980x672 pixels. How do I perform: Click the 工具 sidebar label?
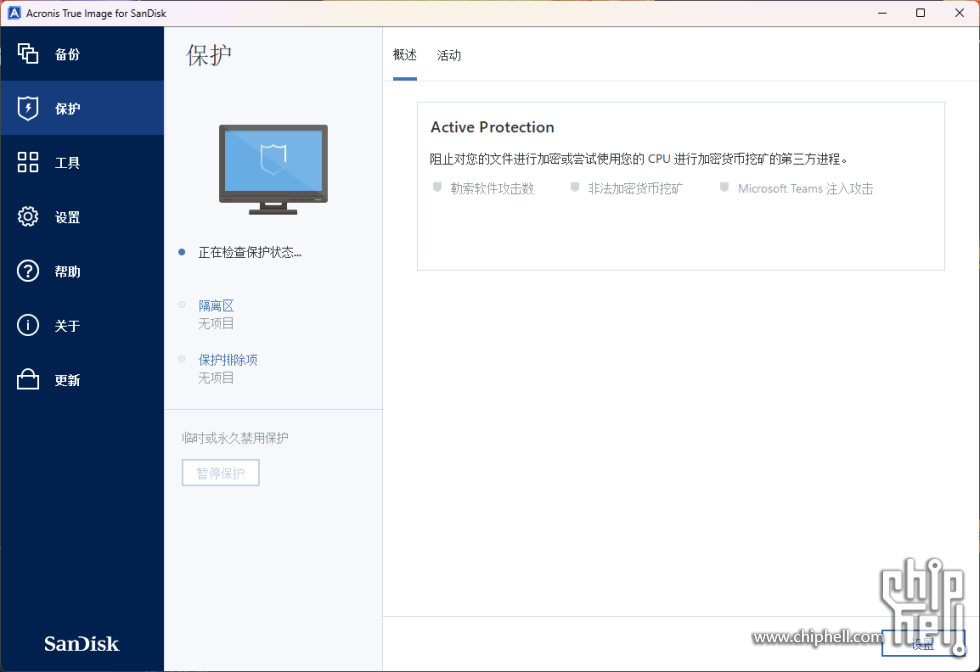click(68, 163)
